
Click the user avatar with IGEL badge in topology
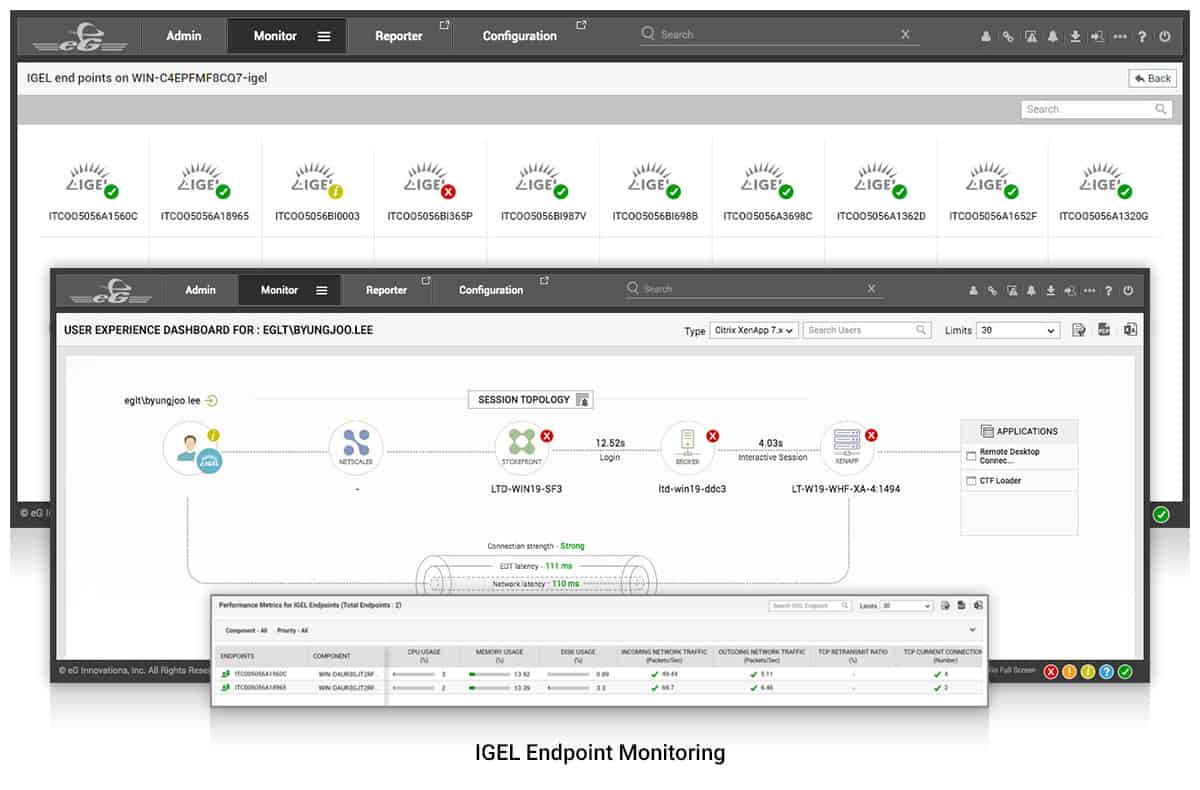tap(192, 449)
